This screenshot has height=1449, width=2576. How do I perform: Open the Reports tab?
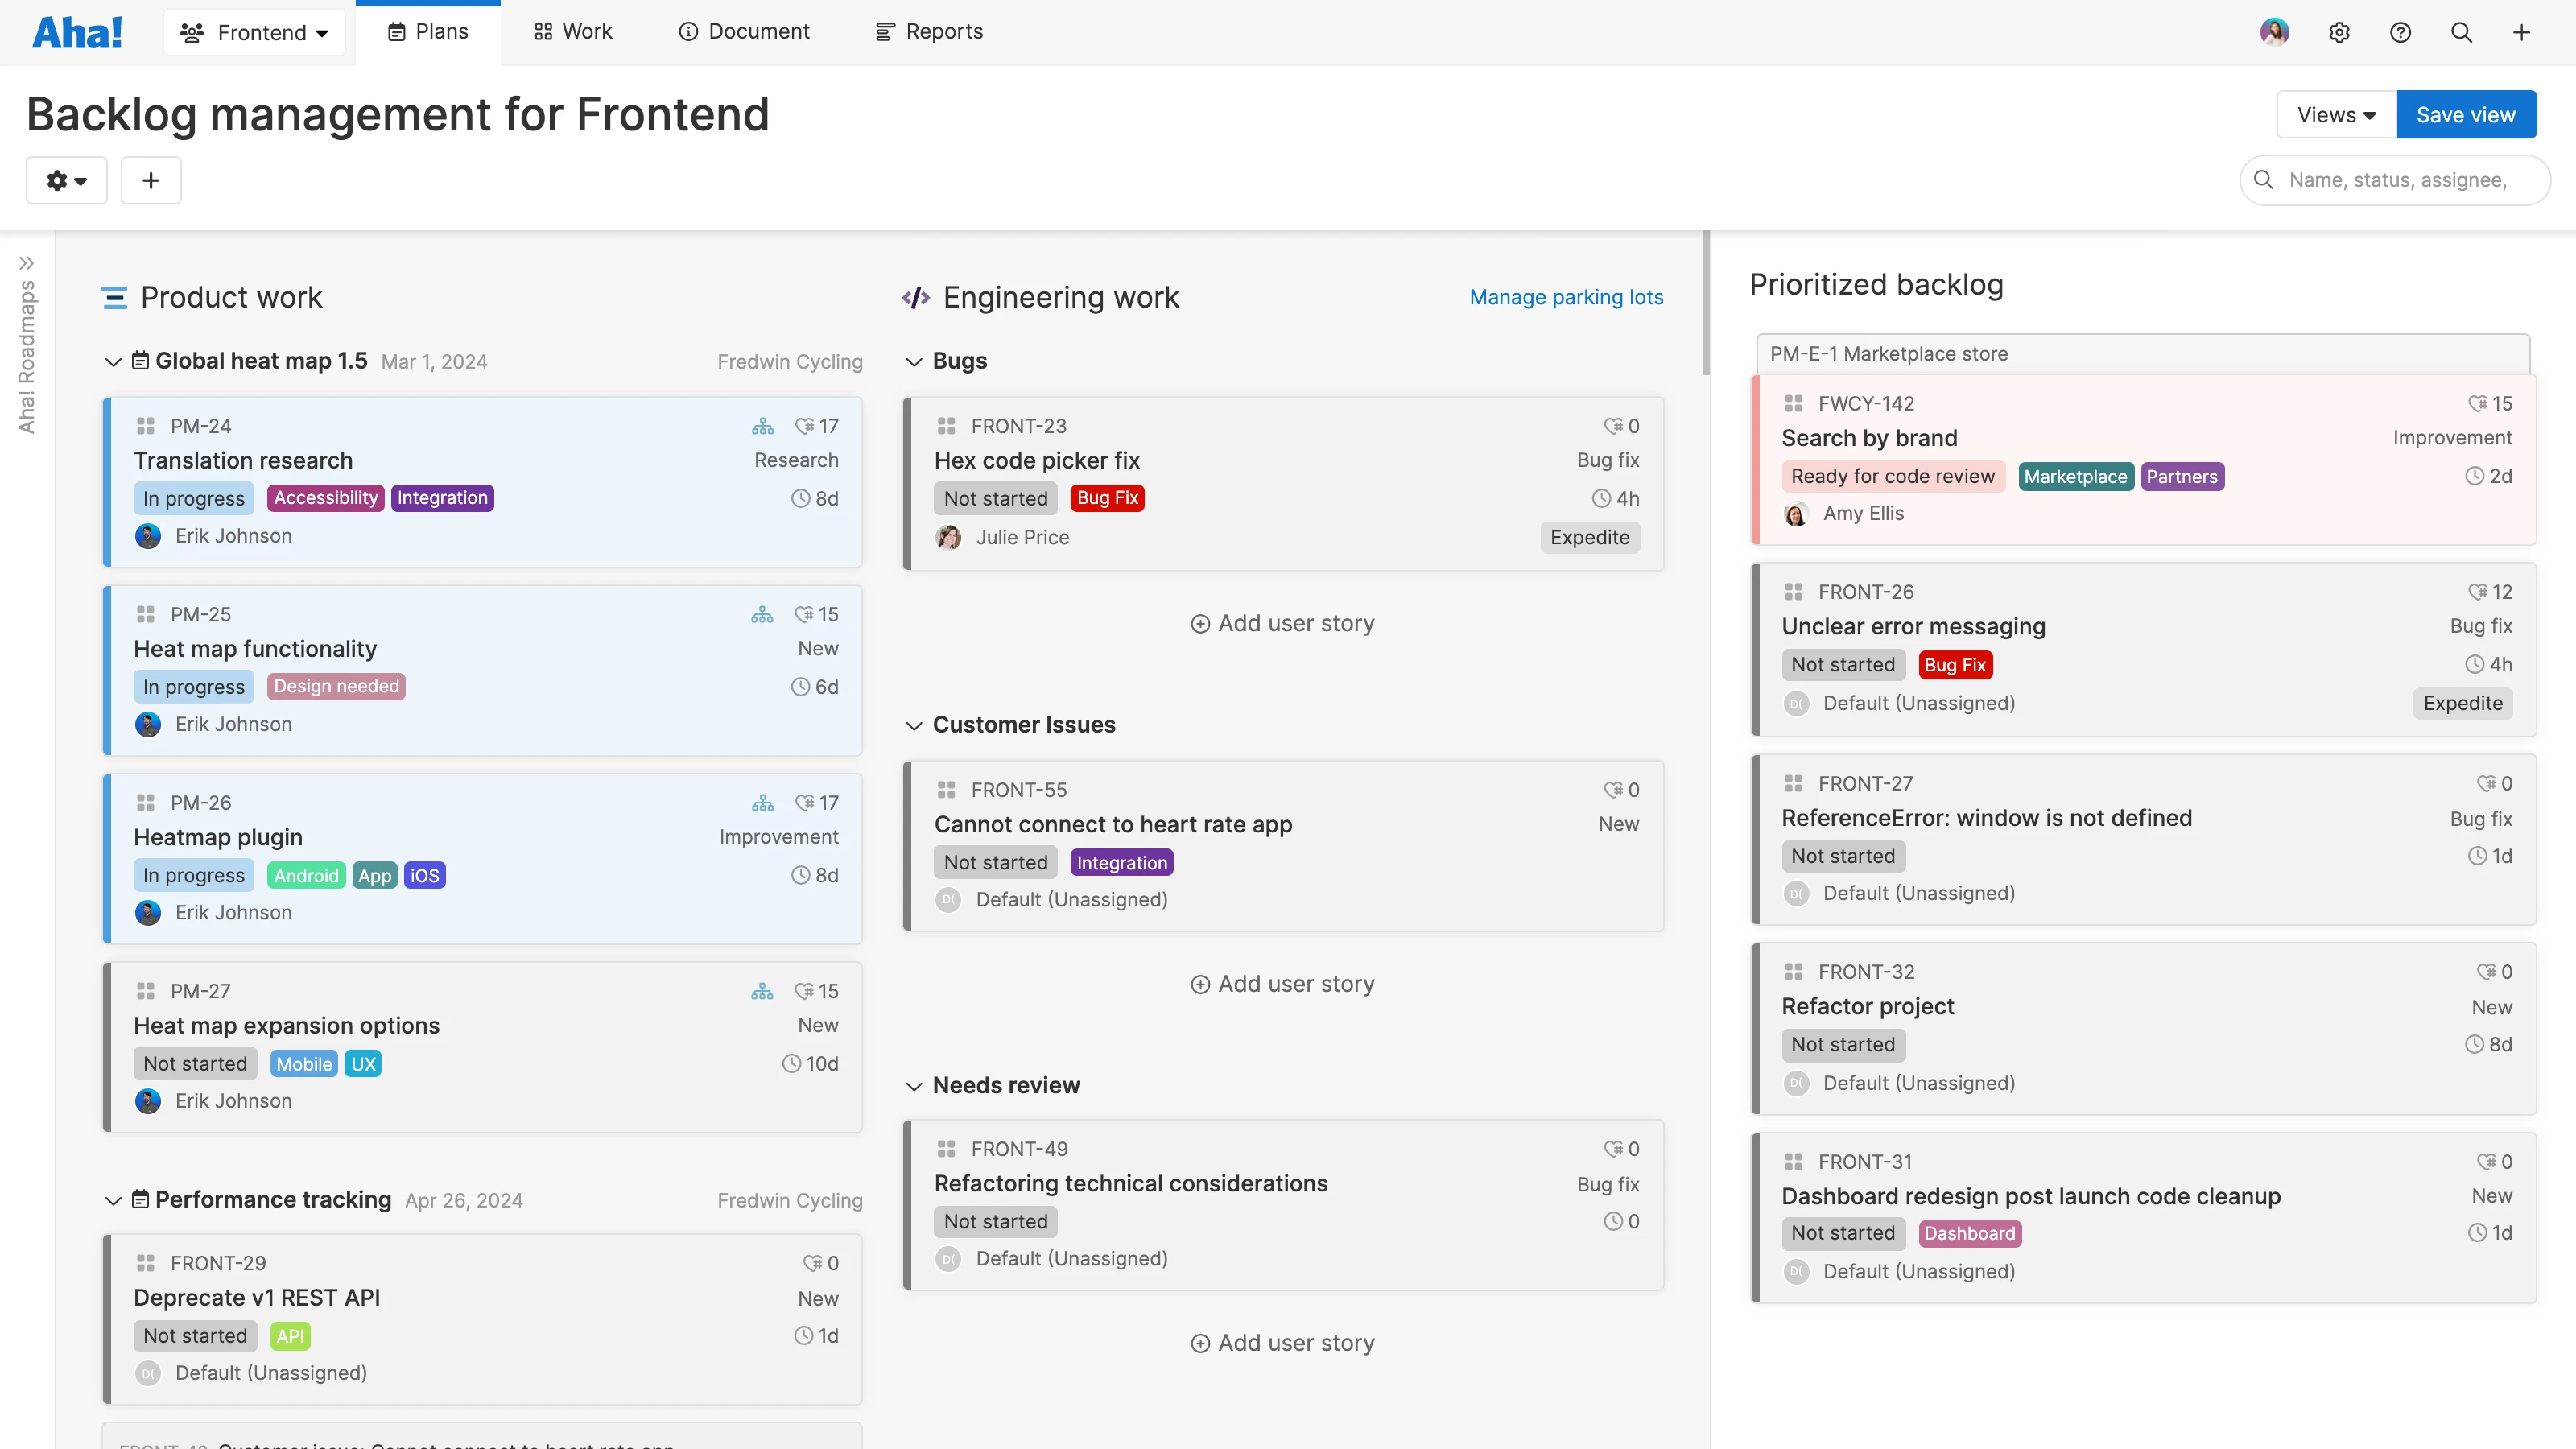click(x=928, y=31)
